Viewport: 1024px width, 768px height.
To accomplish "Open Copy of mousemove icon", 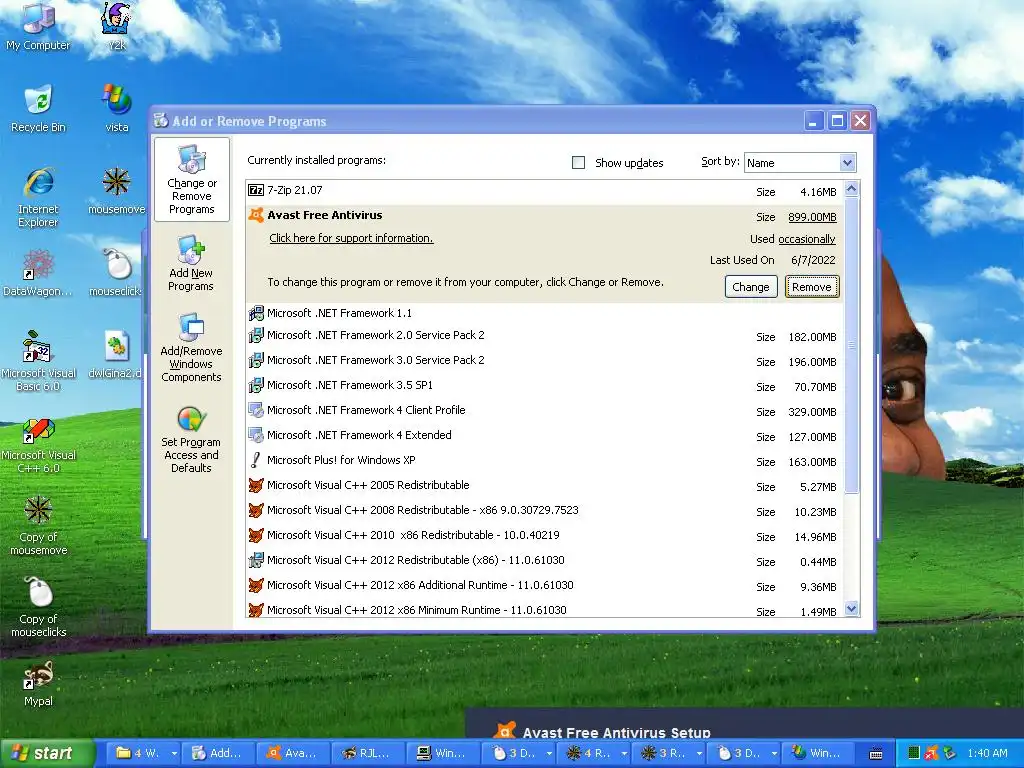I will point(38,525).
